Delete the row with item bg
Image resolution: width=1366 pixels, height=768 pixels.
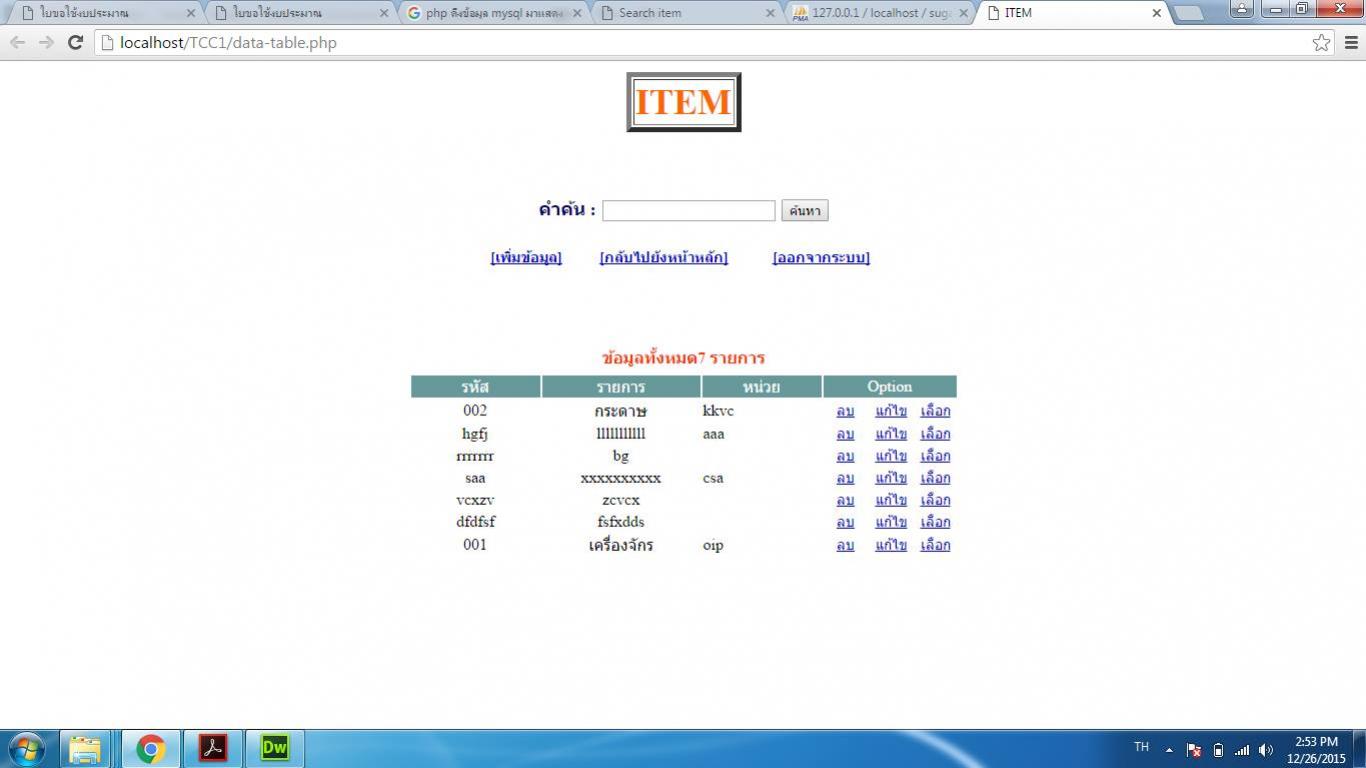point(845,456)
